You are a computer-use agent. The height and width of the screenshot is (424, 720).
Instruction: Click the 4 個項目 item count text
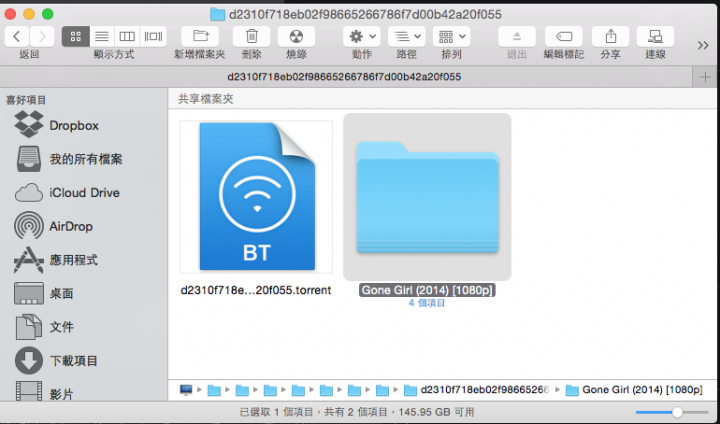pyautogui.click(x=427, y=303)
